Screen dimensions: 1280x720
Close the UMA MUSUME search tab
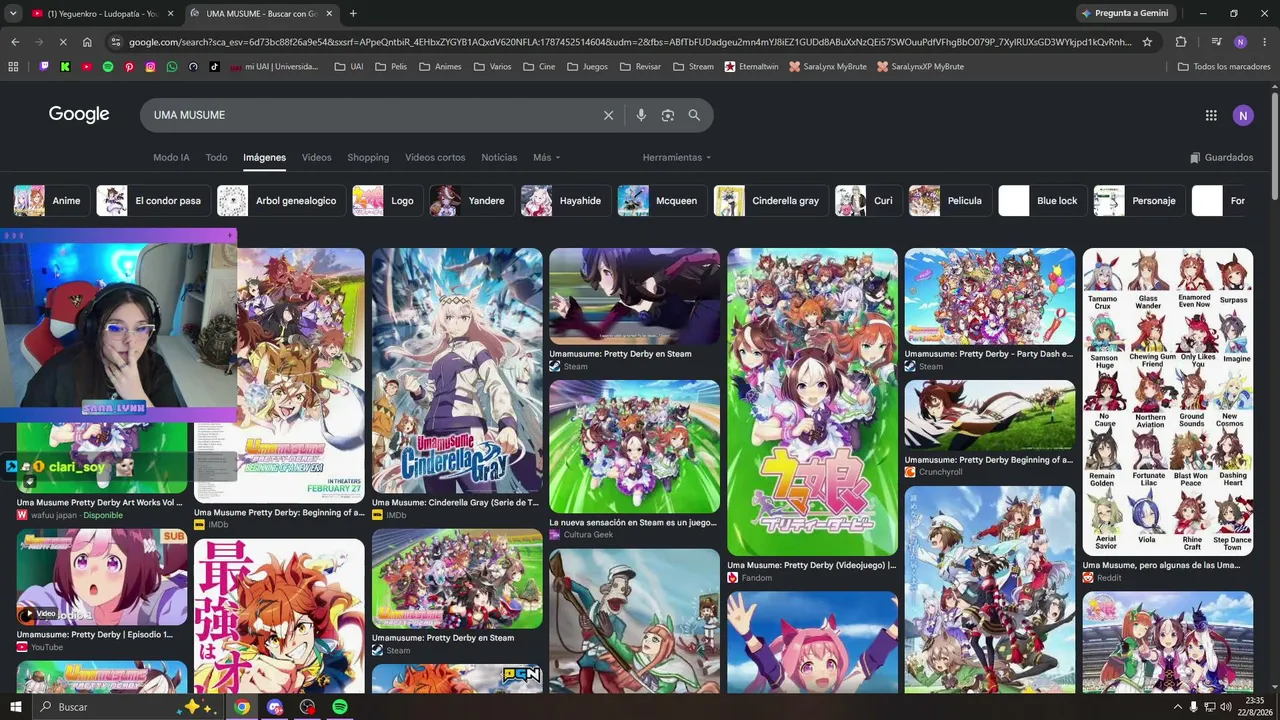click(328, 13)
